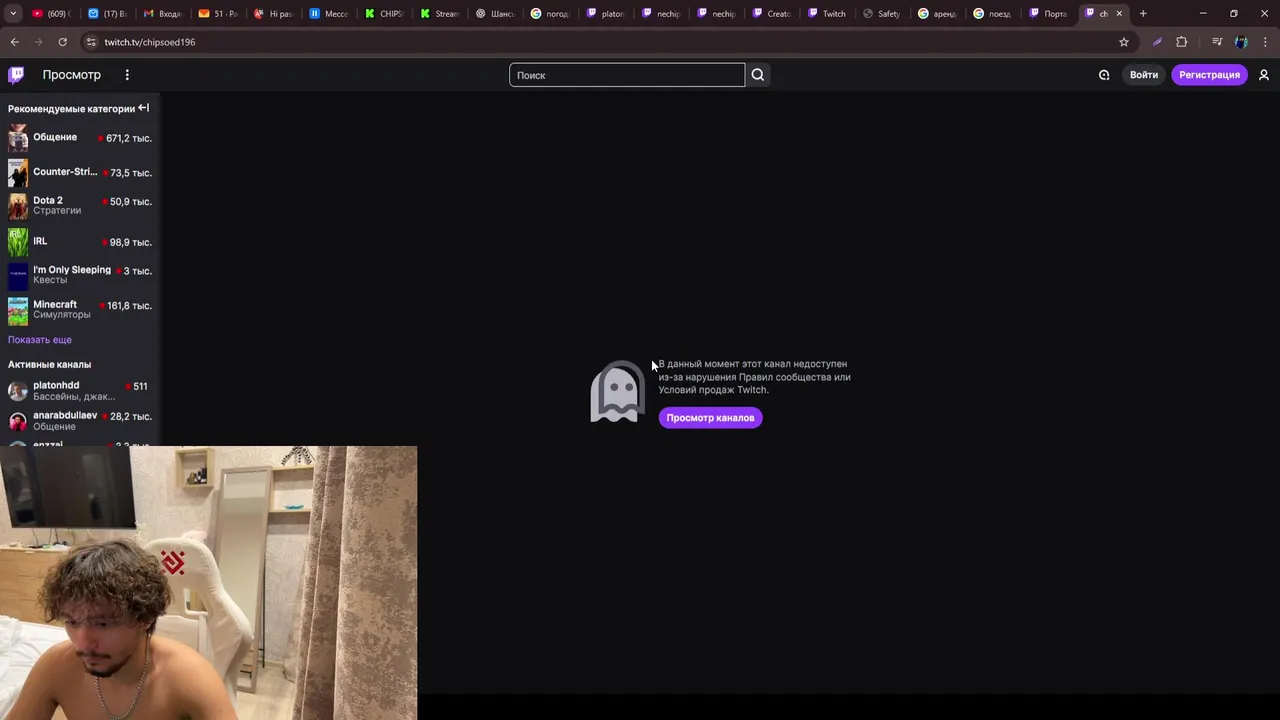Switch to the CHIPS Kick tab
Viewport: 1280px width, 720px height.
pos(384,13)
